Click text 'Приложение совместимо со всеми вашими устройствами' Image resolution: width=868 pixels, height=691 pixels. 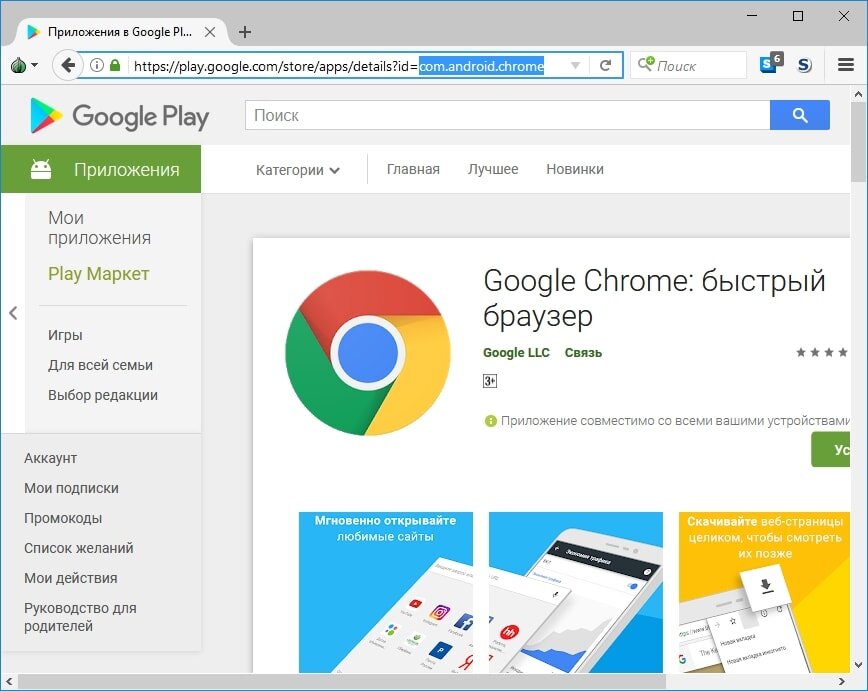[x=675, y=421]
